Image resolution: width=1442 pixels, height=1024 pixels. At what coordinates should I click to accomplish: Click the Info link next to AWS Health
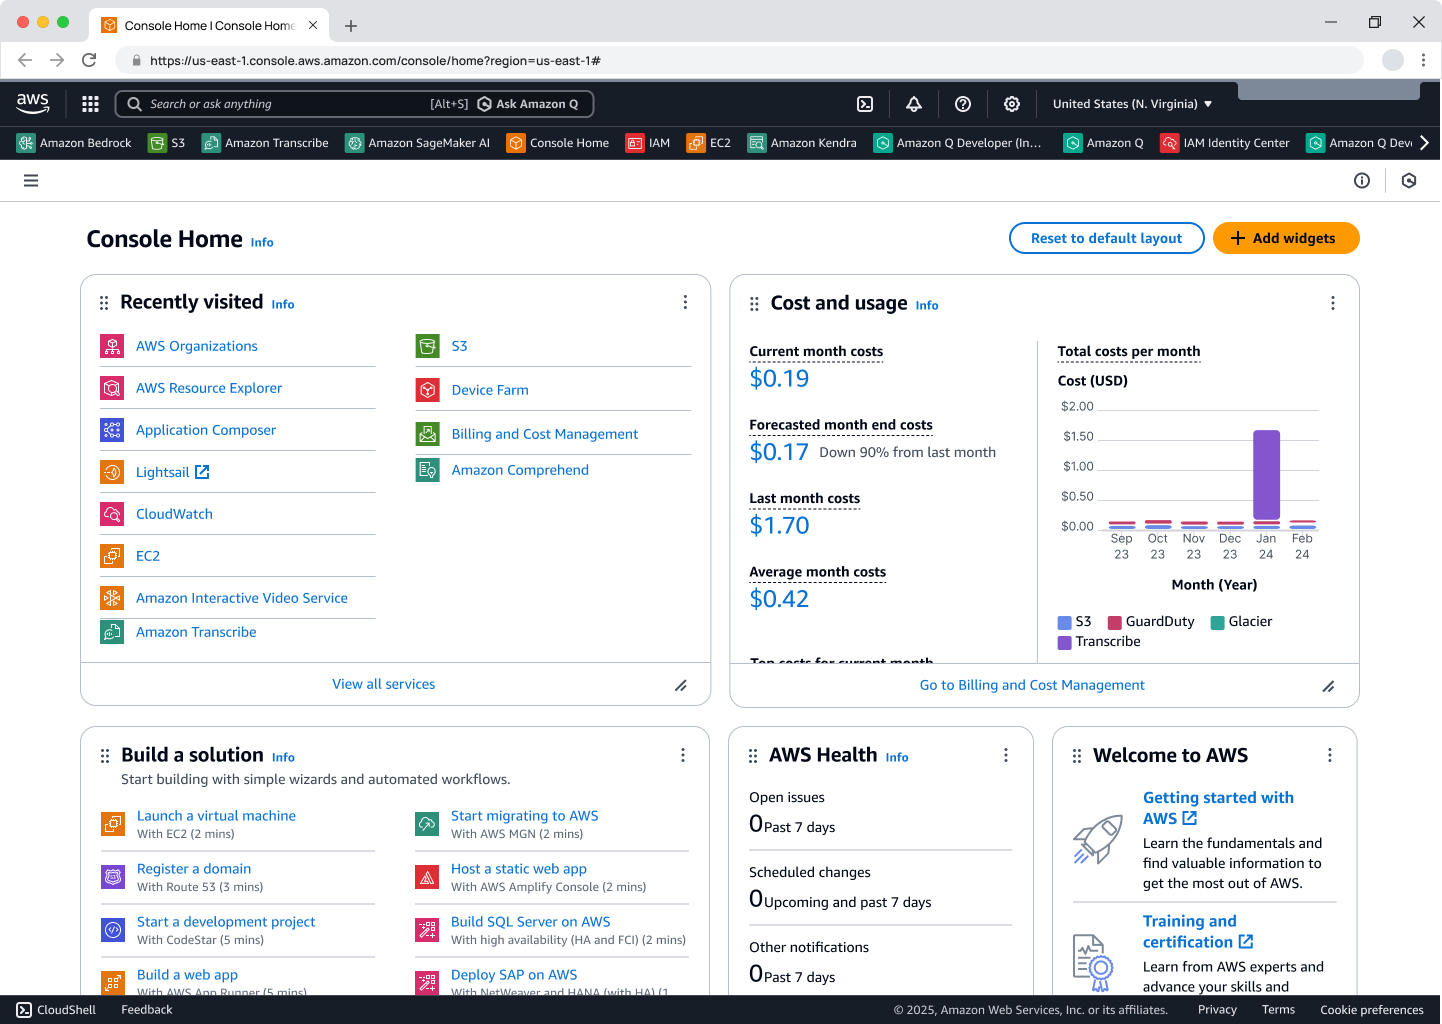(x=897, y=757)
